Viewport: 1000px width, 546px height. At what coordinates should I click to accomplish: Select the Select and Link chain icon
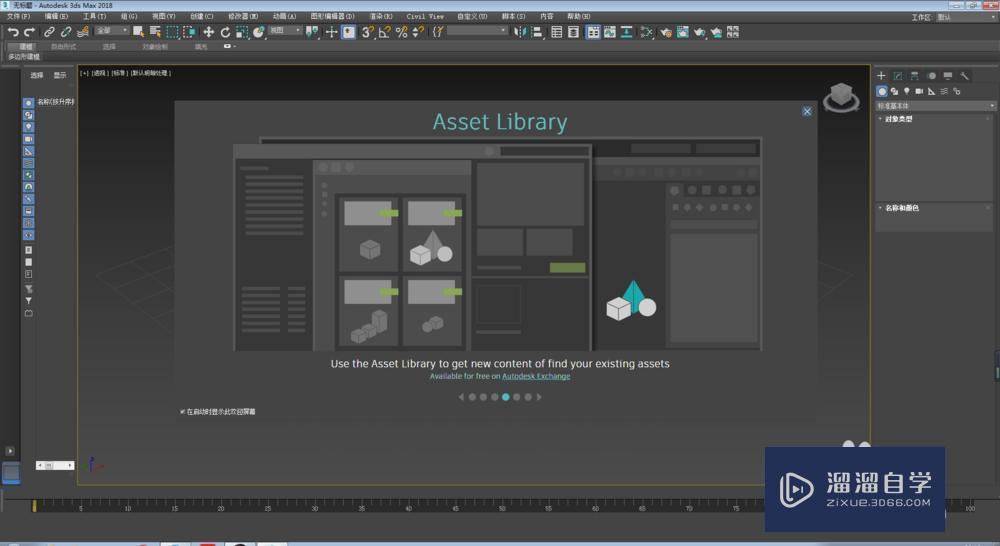(48, 32)
